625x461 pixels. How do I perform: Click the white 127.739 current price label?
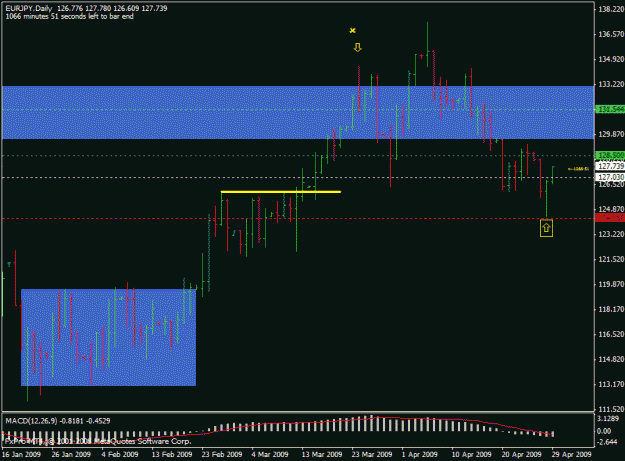click(609, 166)
